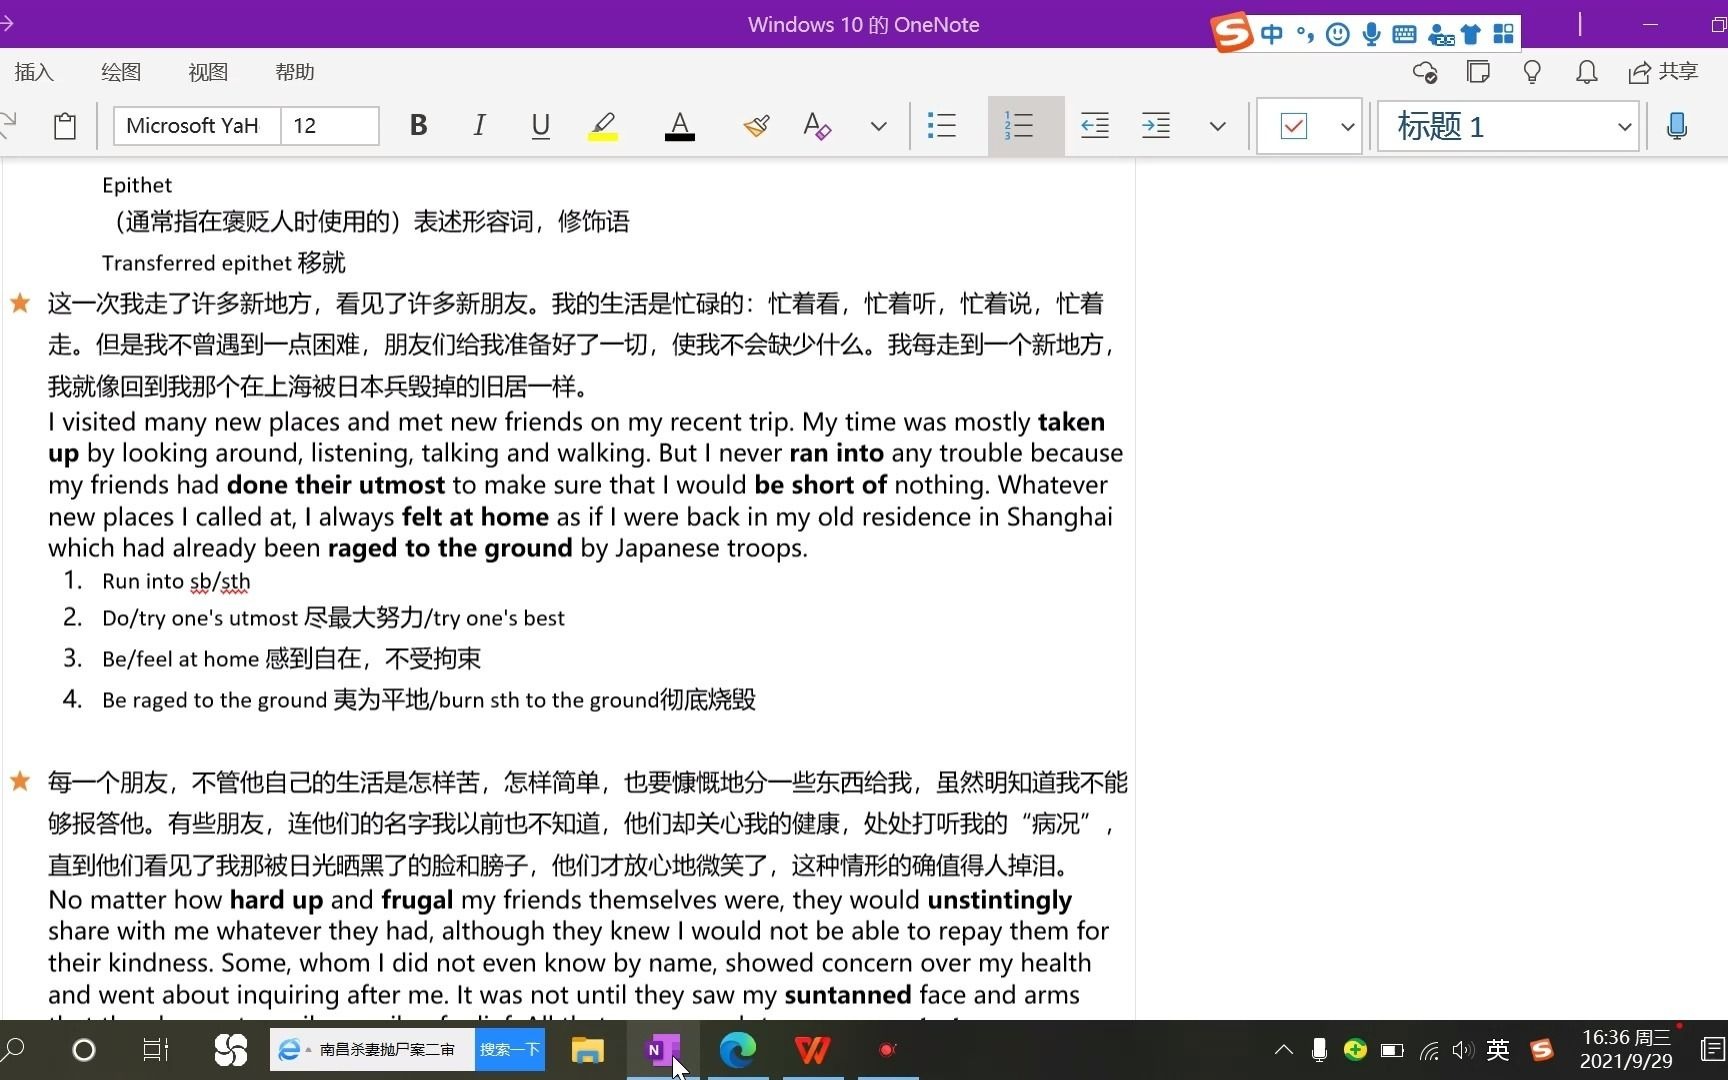Screen dimensions: 1728x1080
Task: Click the Transferred epithet line
Action: point(224,263)
